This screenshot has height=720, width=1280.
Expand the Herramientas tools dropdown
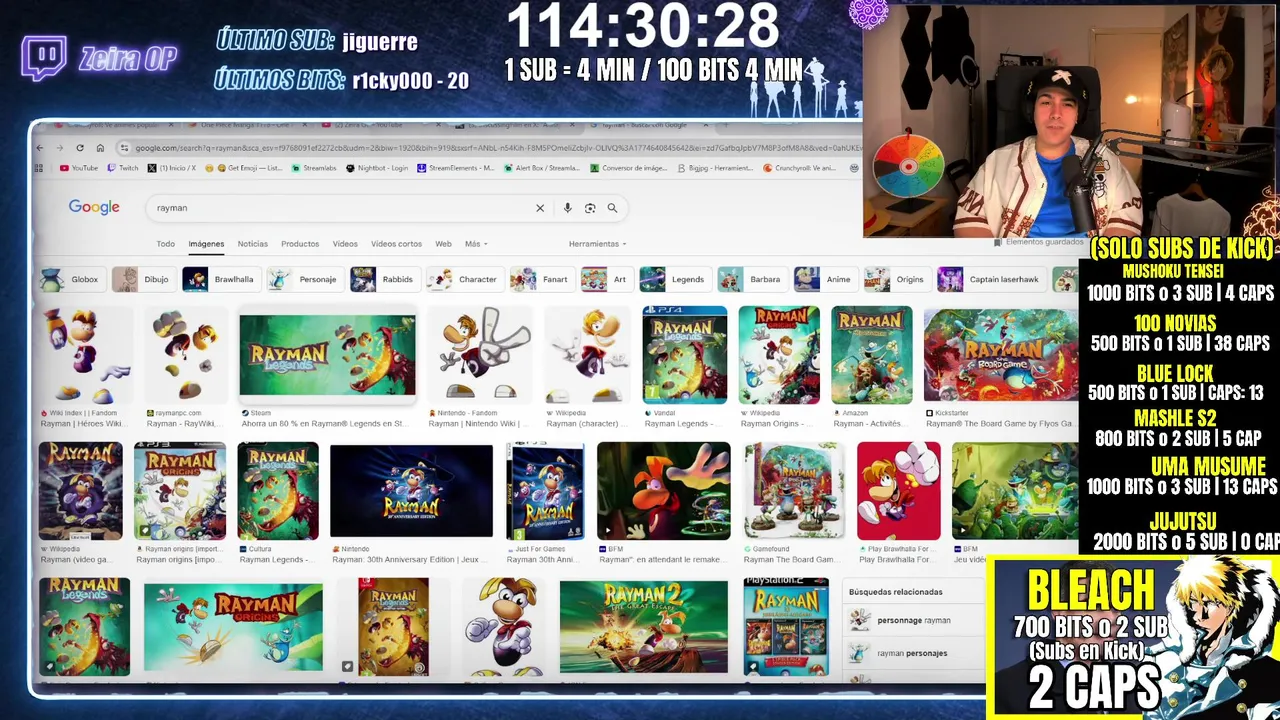[598, 244]
